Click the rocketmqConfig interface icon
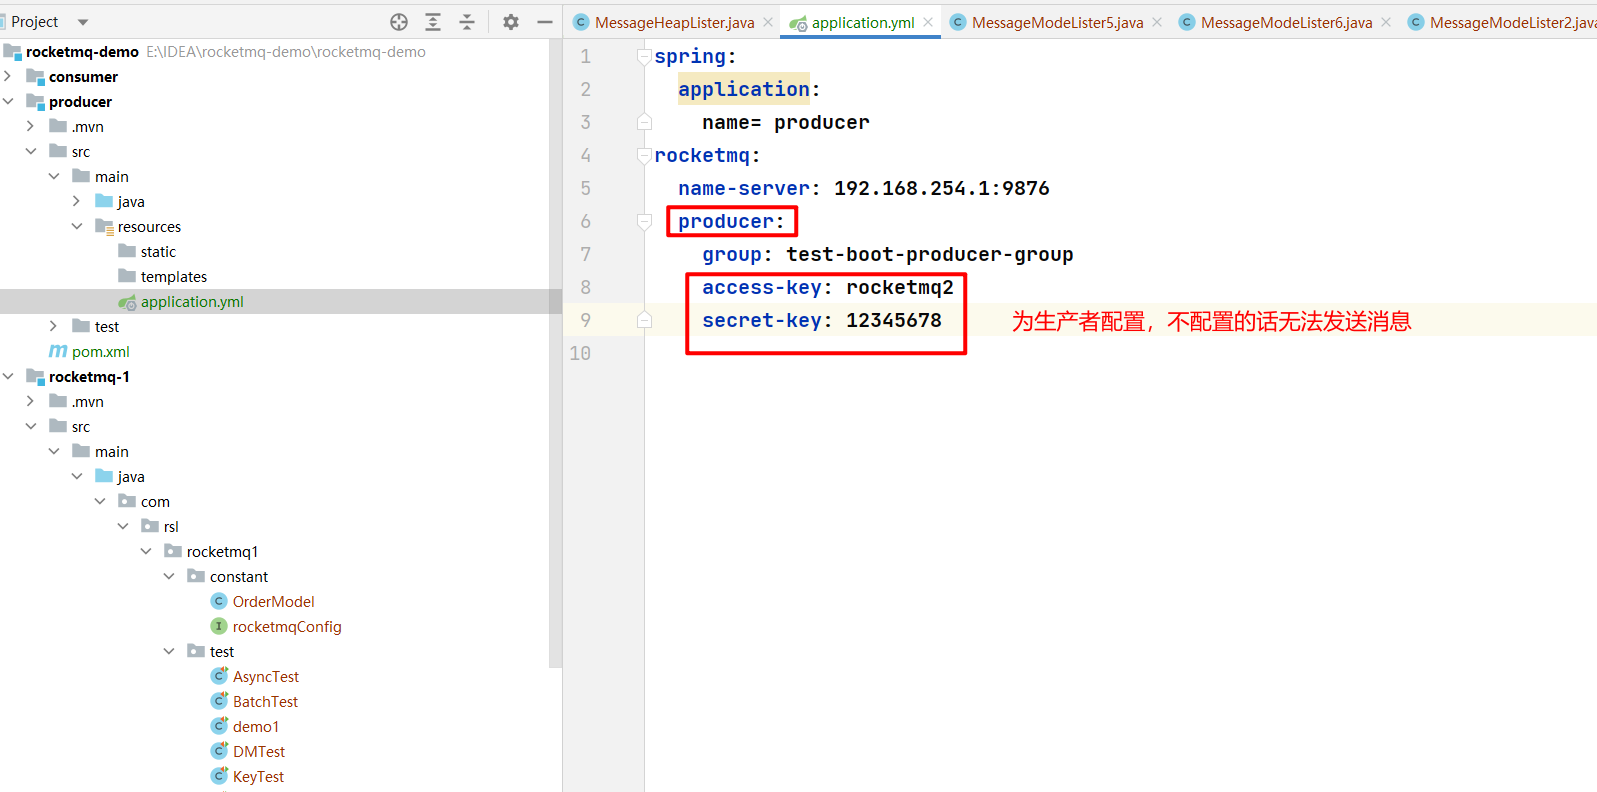Viewport: 1597px width, 792px height. pyautogui.click(x=219, y=626)
